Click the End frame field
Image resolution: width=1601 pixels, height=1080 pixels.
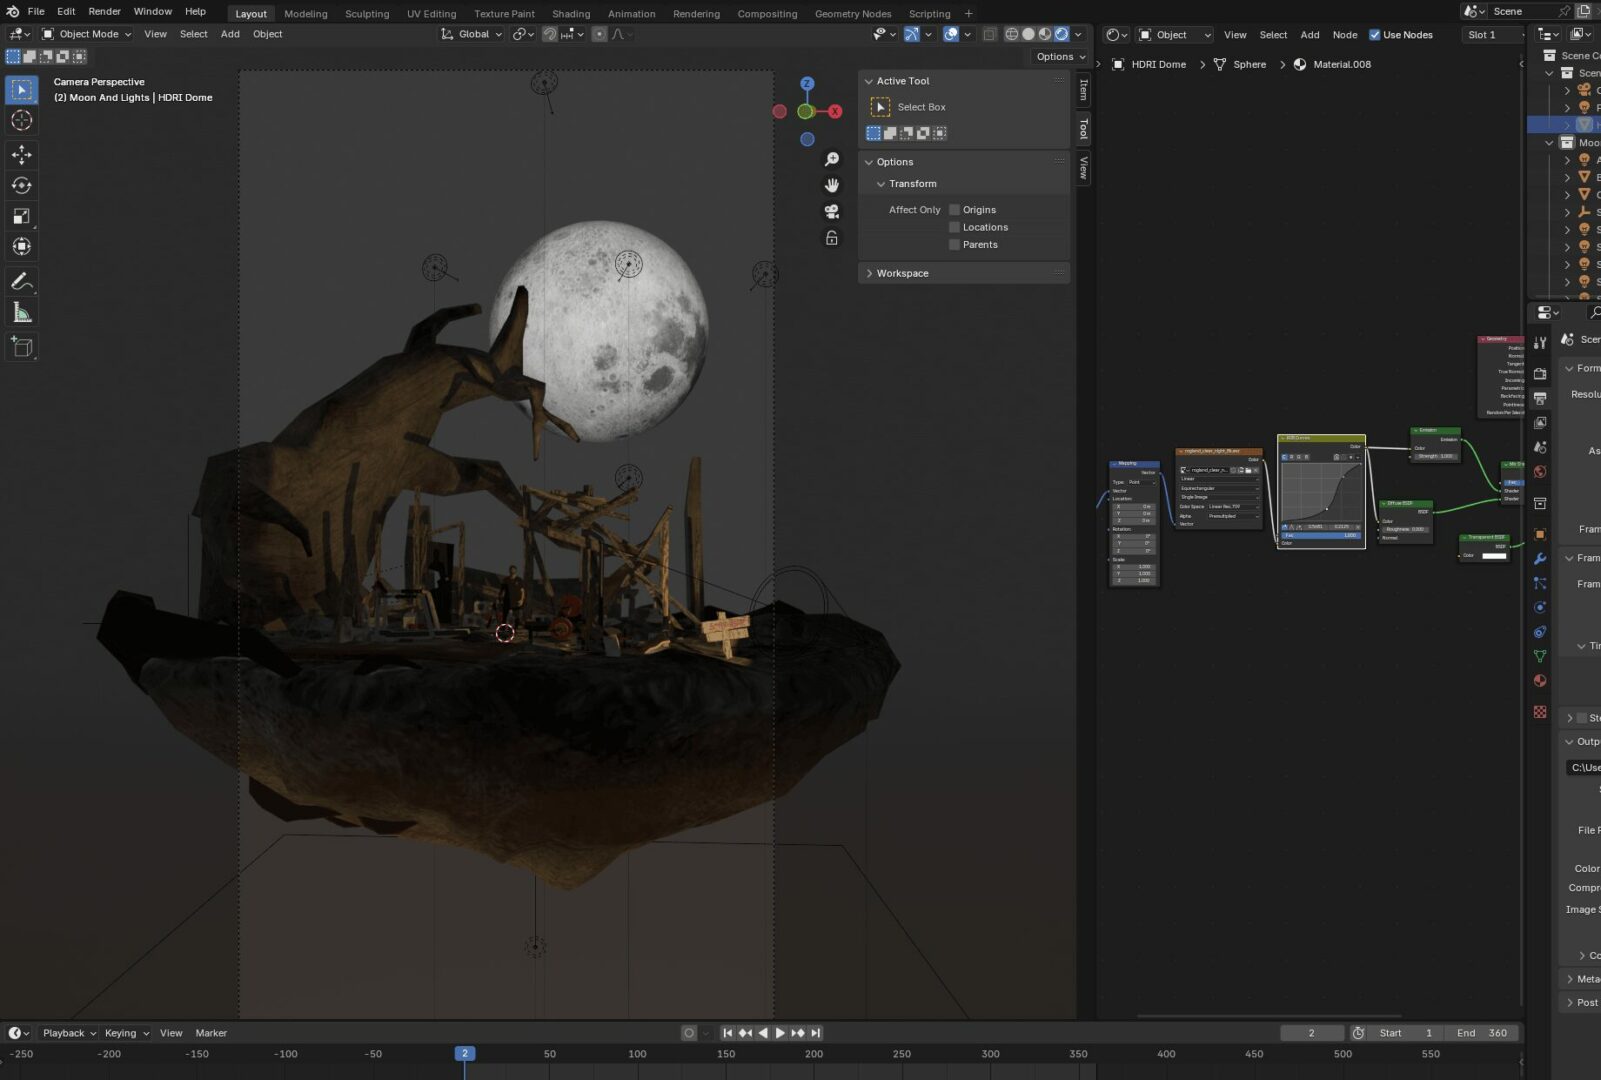1484,1033
